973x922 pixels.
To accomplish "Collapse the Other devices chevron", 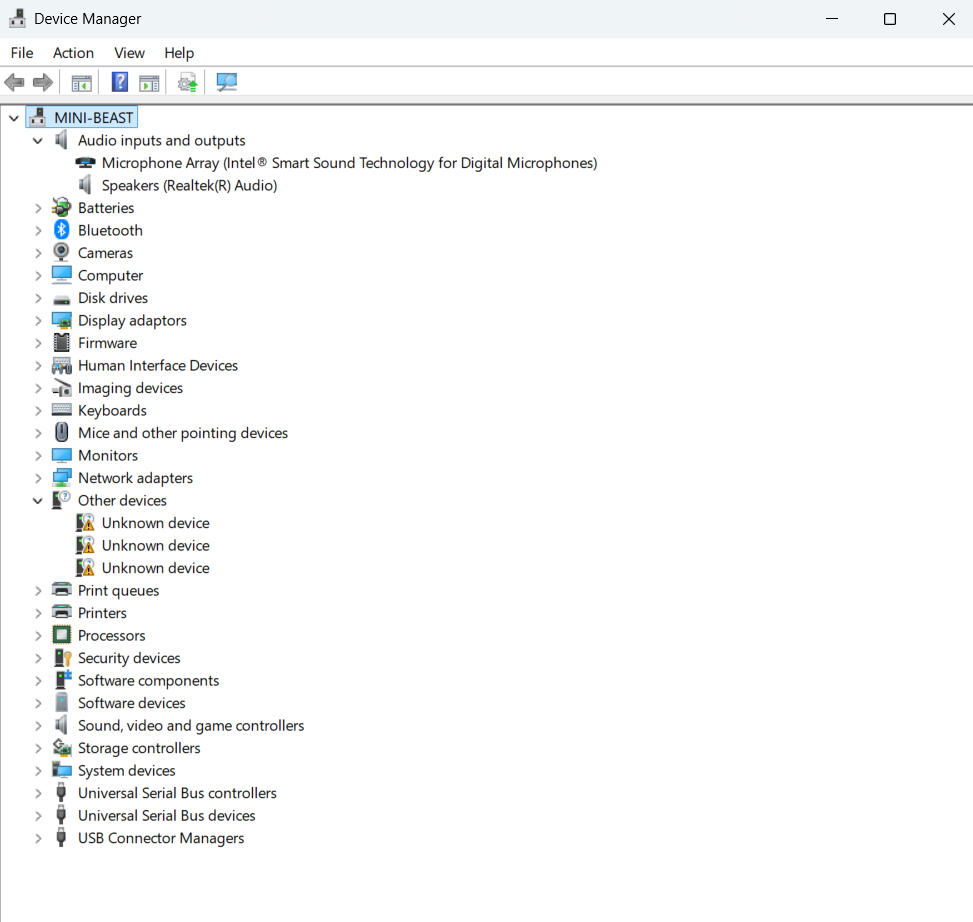I will 38,501.
